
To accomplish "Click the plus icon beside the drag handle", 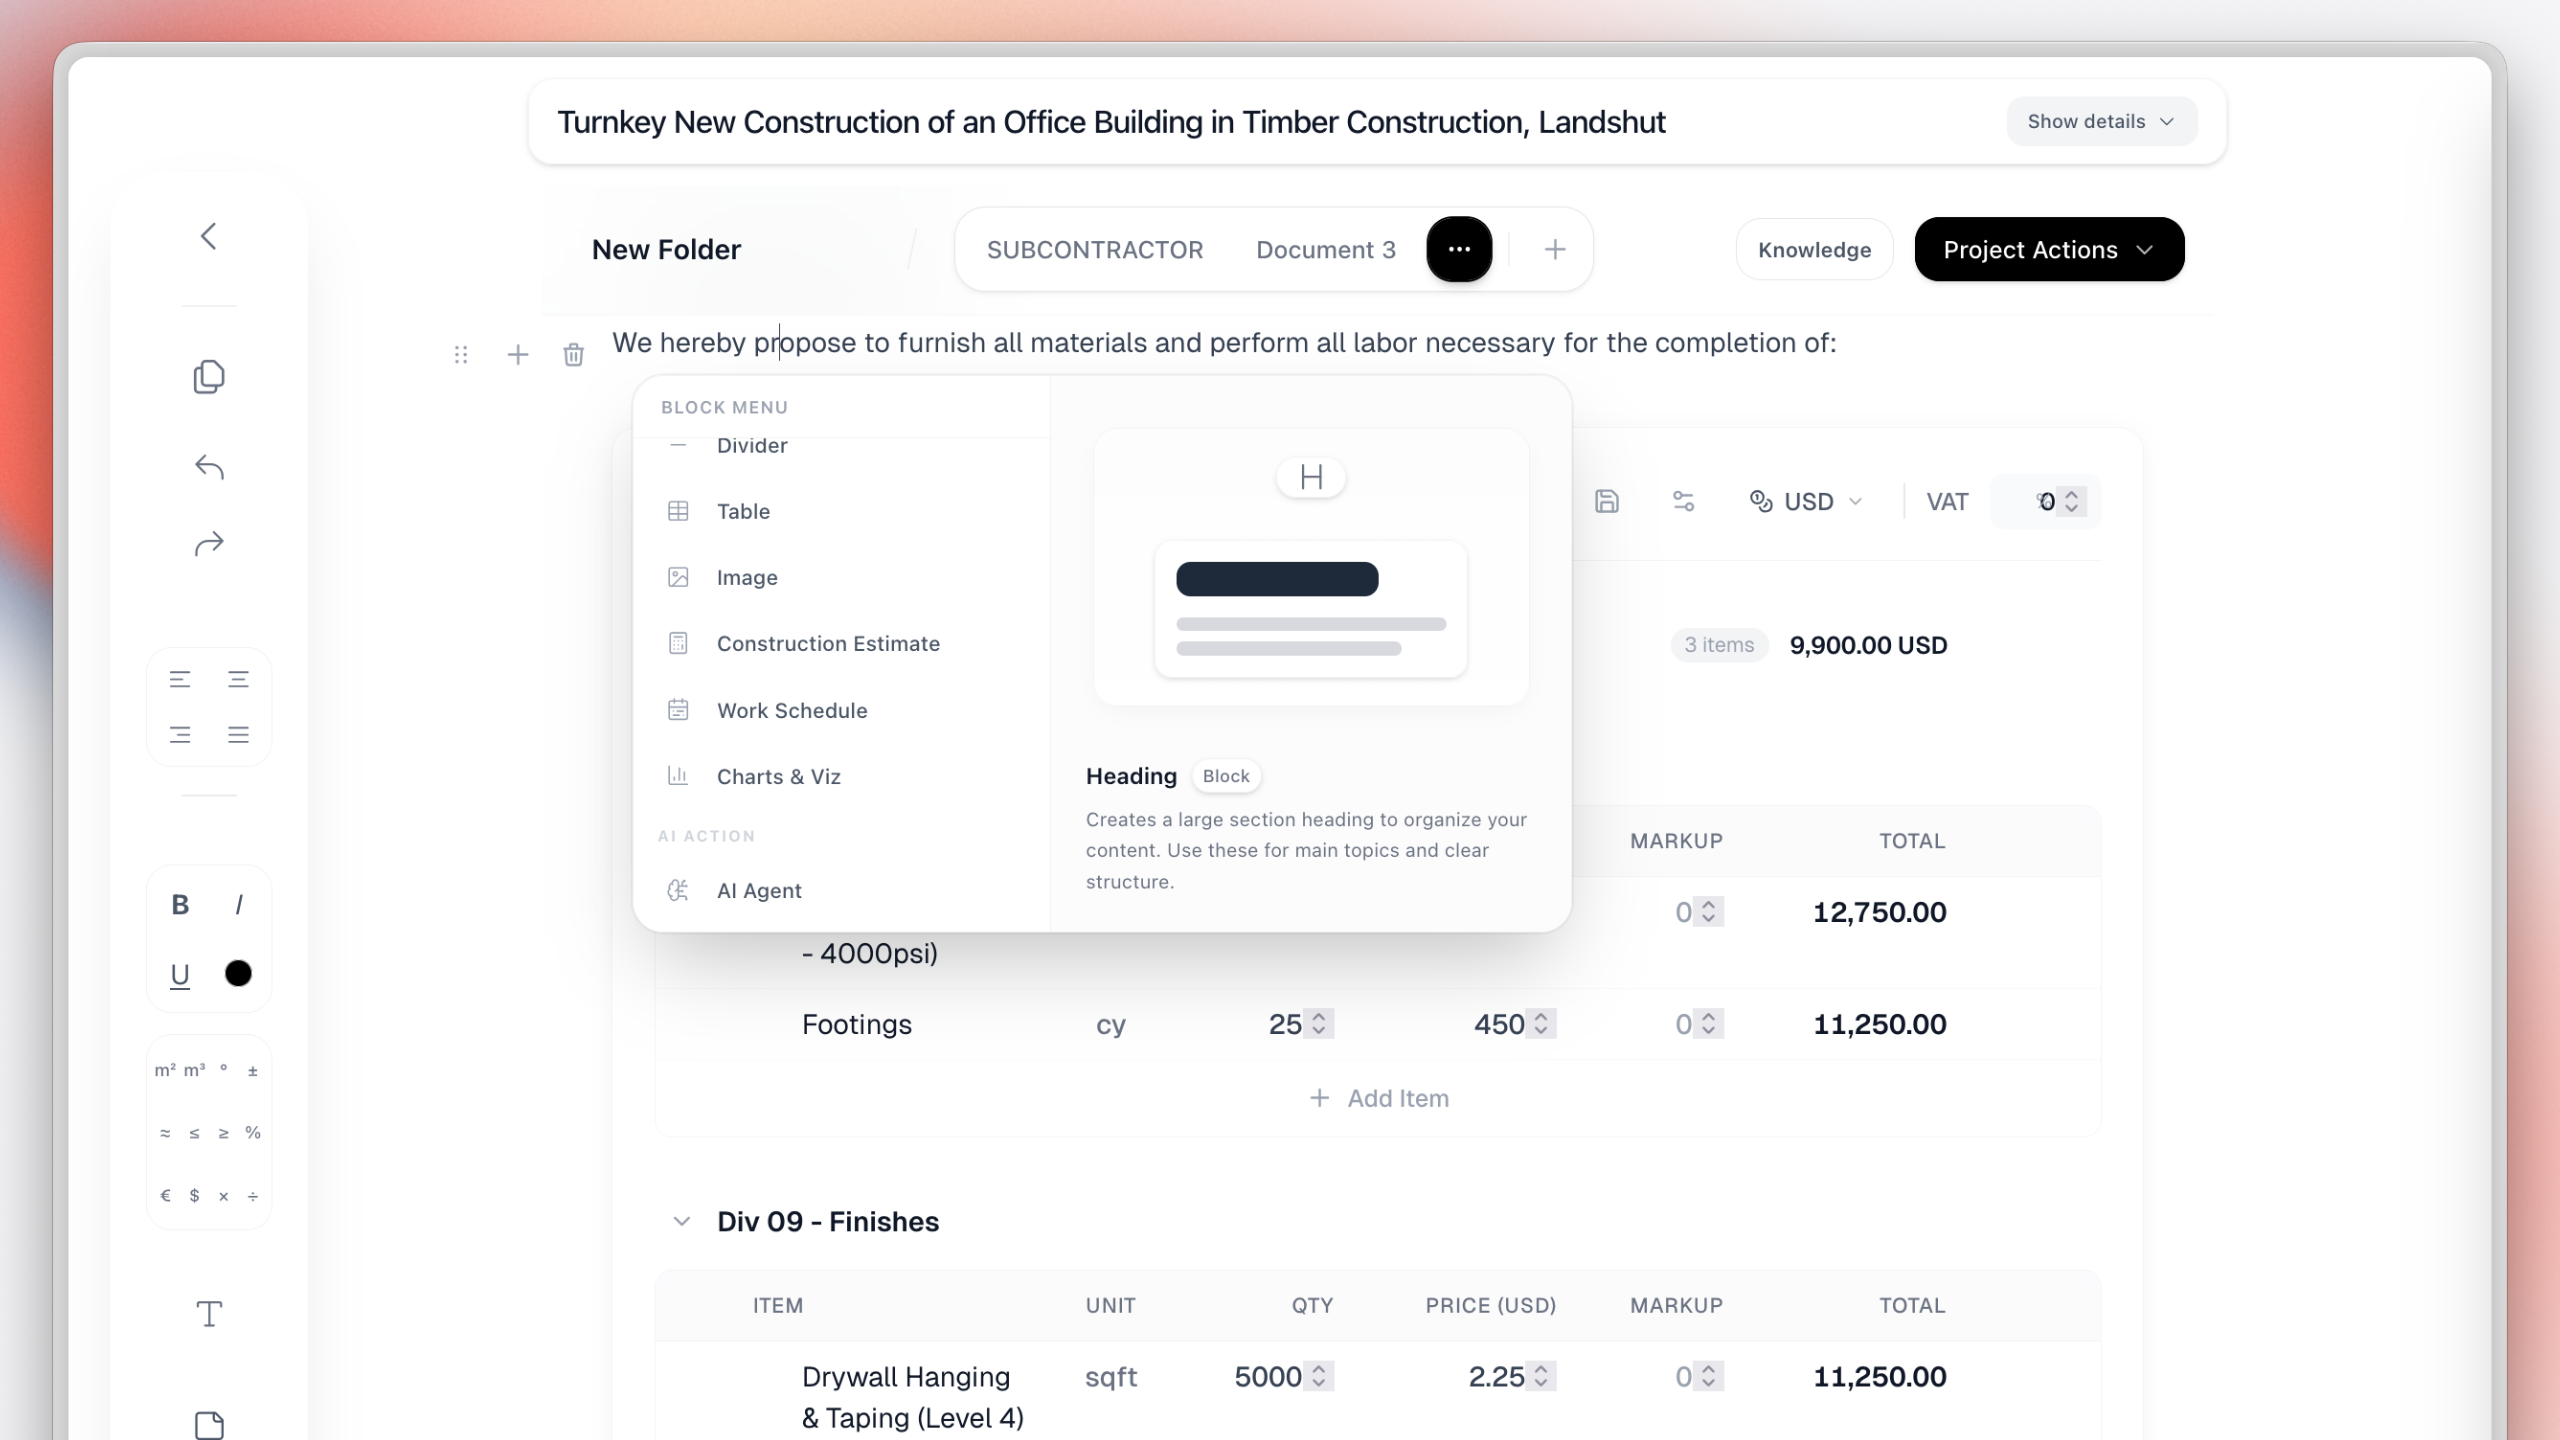I will click(x=518, y=355).
